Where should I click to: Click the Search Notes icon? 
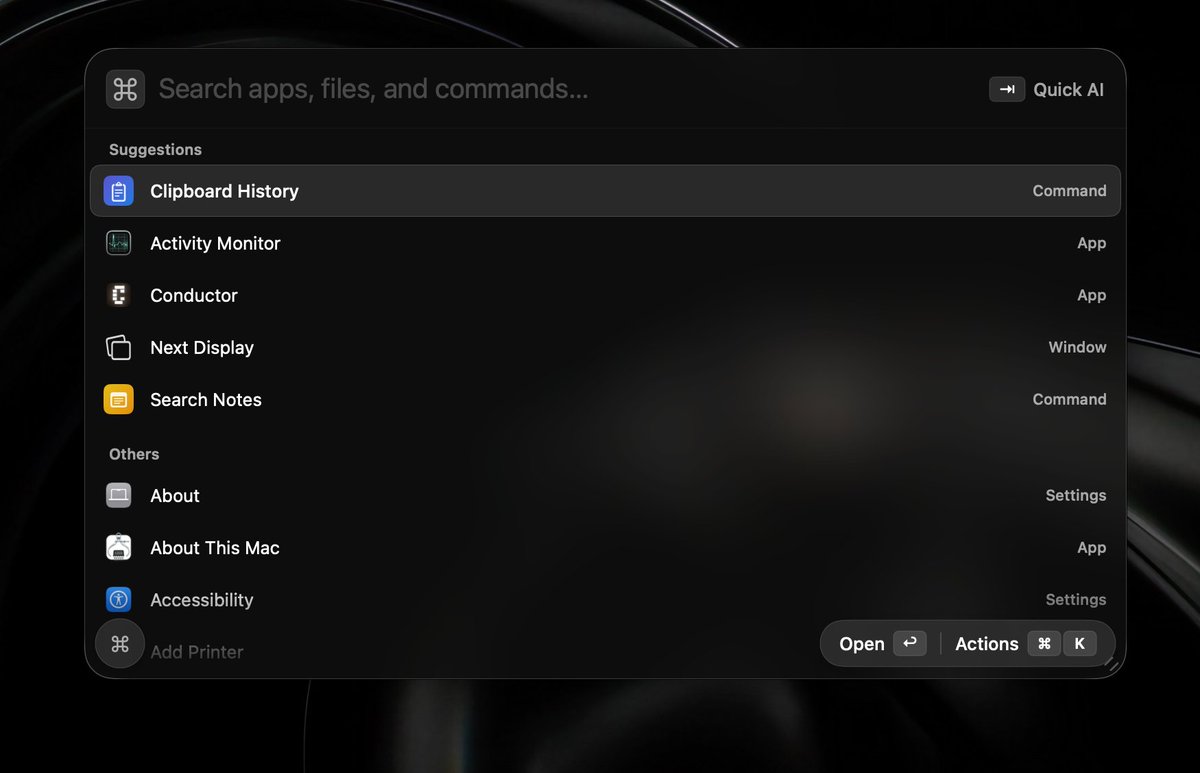pyautogui.click(x=119, y=399)
